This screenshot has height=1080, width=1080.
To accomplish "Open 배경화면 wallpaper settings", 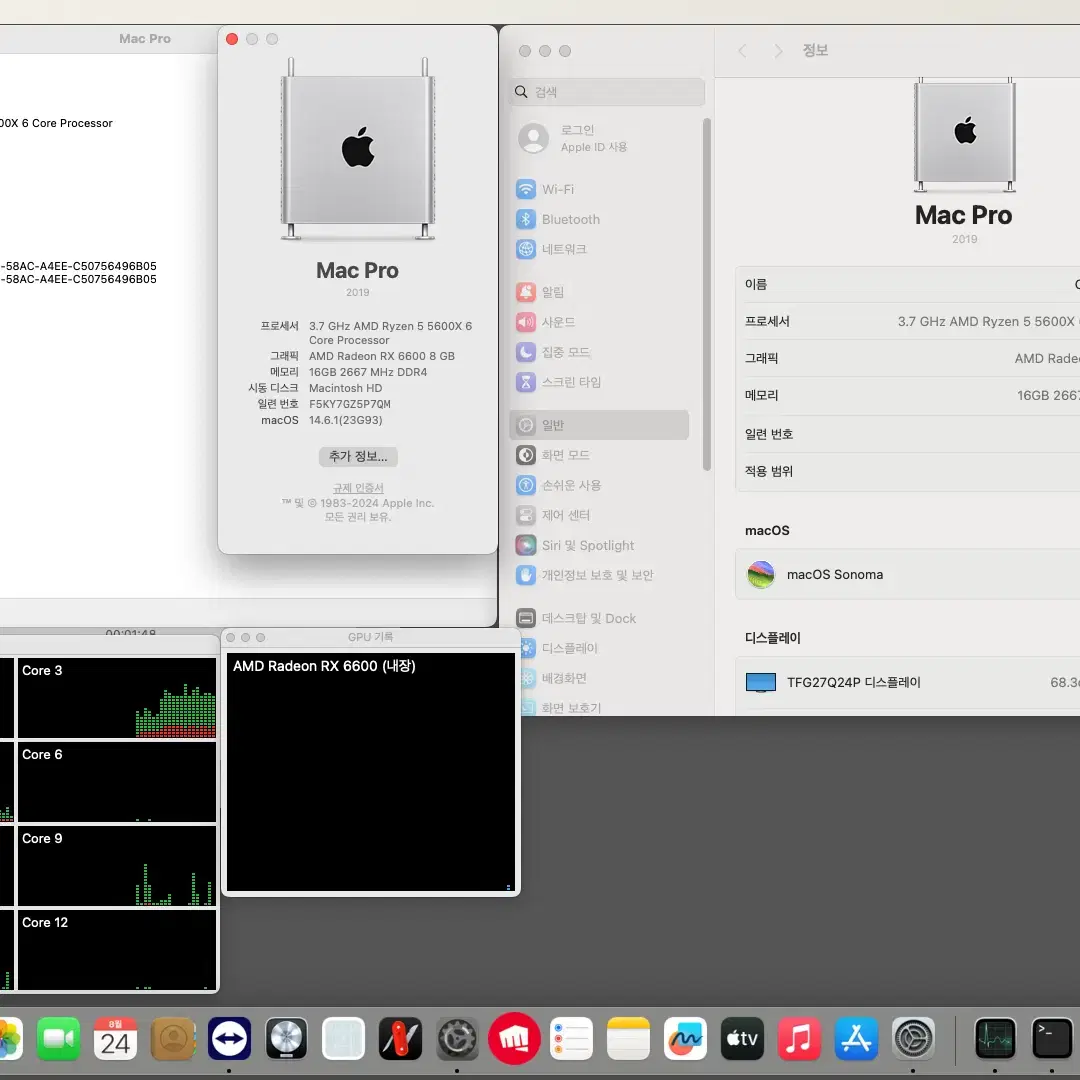I will pos(599,678).
